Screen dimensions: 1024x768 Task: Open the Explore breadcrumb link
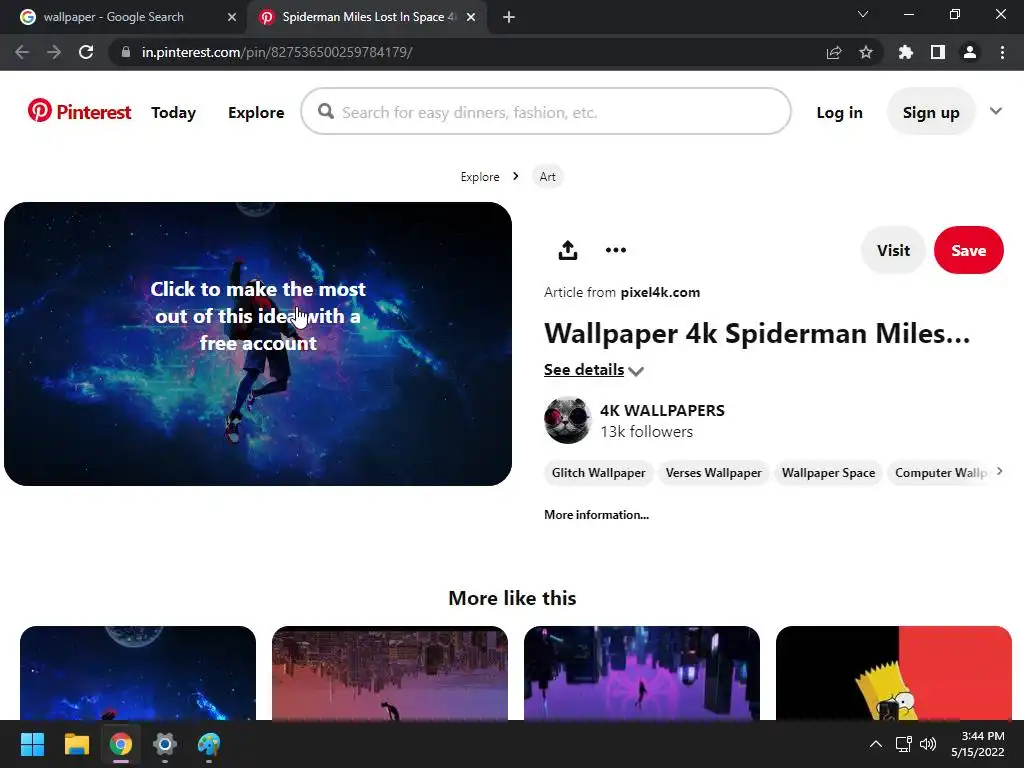[x=480, y=176]
